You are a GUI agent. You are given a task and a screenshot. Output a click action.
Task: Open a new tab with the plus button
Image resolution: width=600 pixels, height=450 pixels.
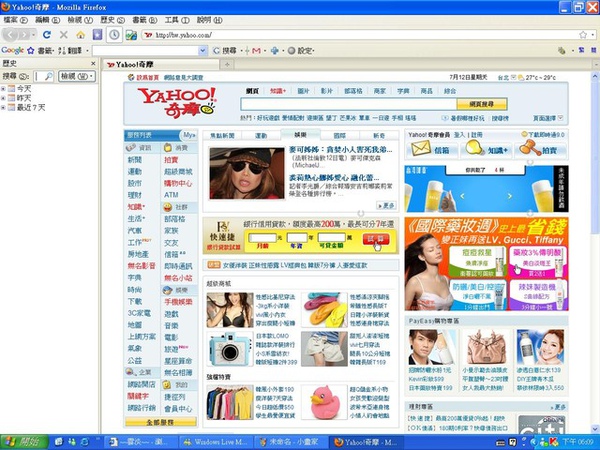pos(227,64)
